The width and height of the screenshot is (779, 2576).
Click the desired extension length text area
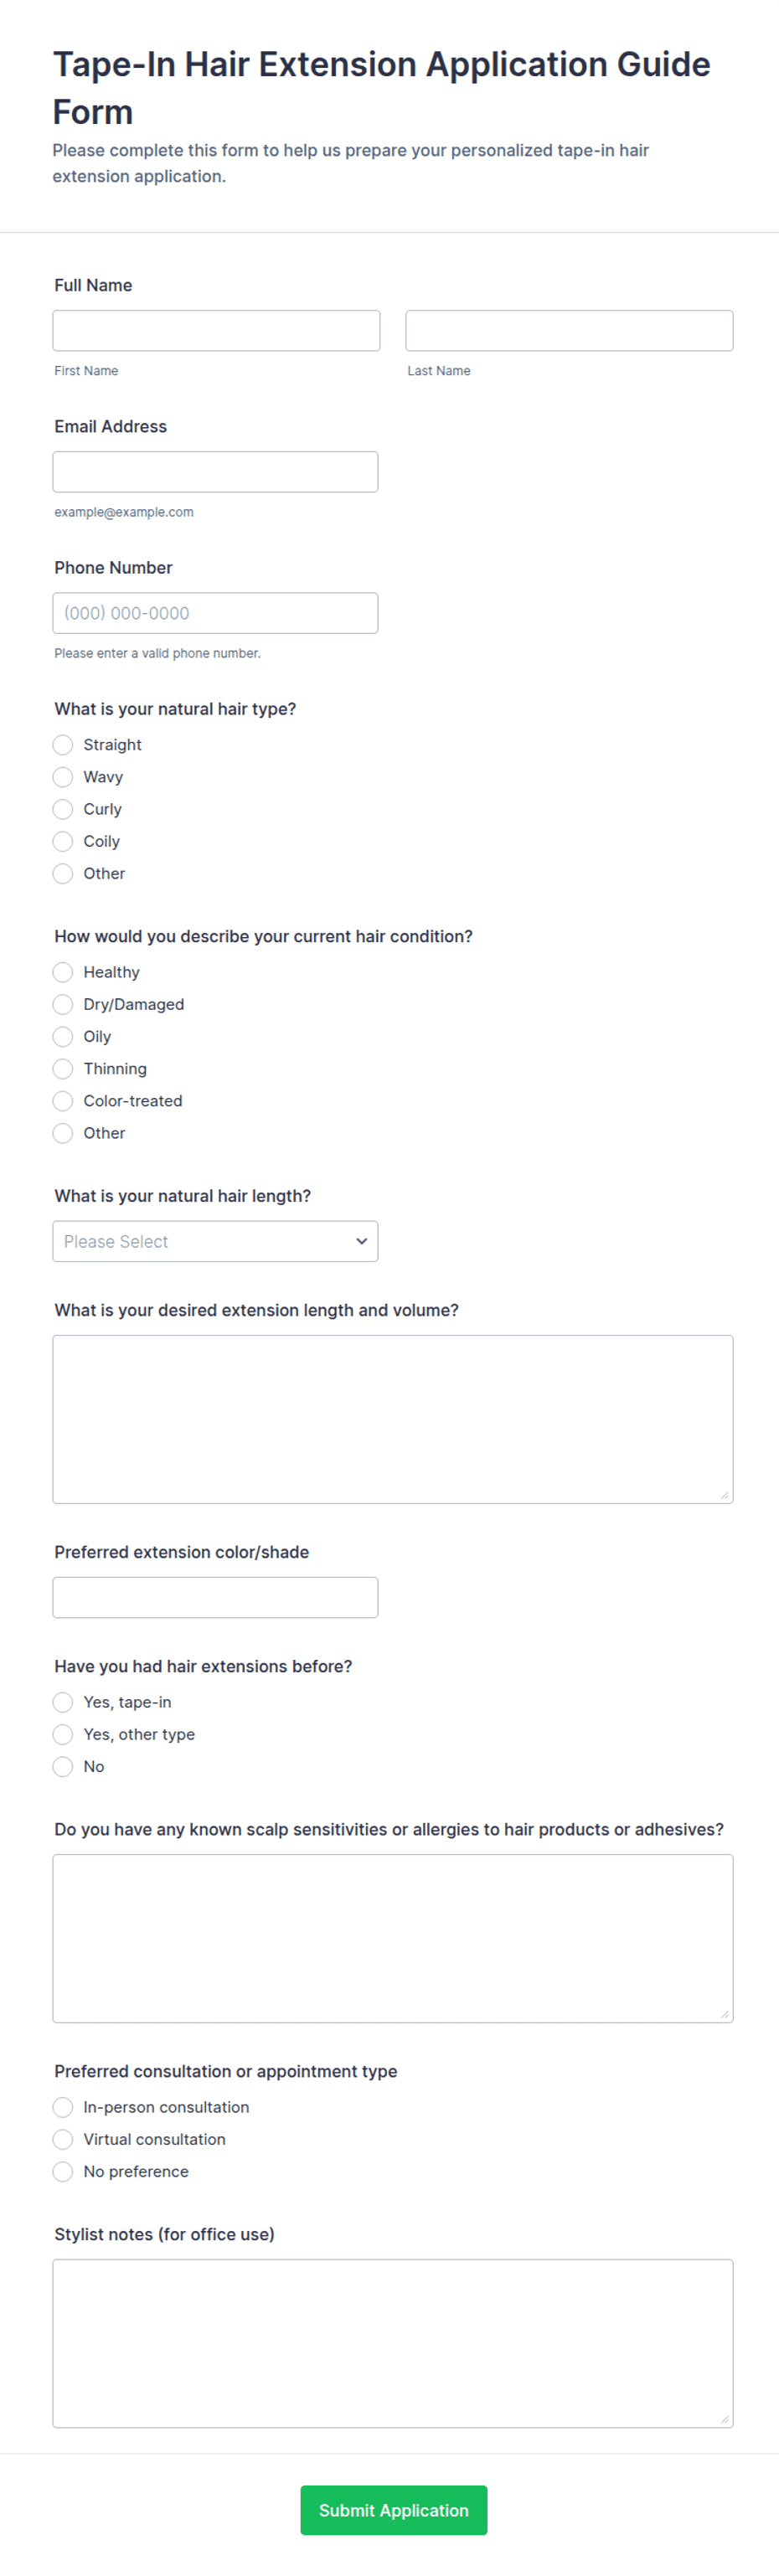393,1418
